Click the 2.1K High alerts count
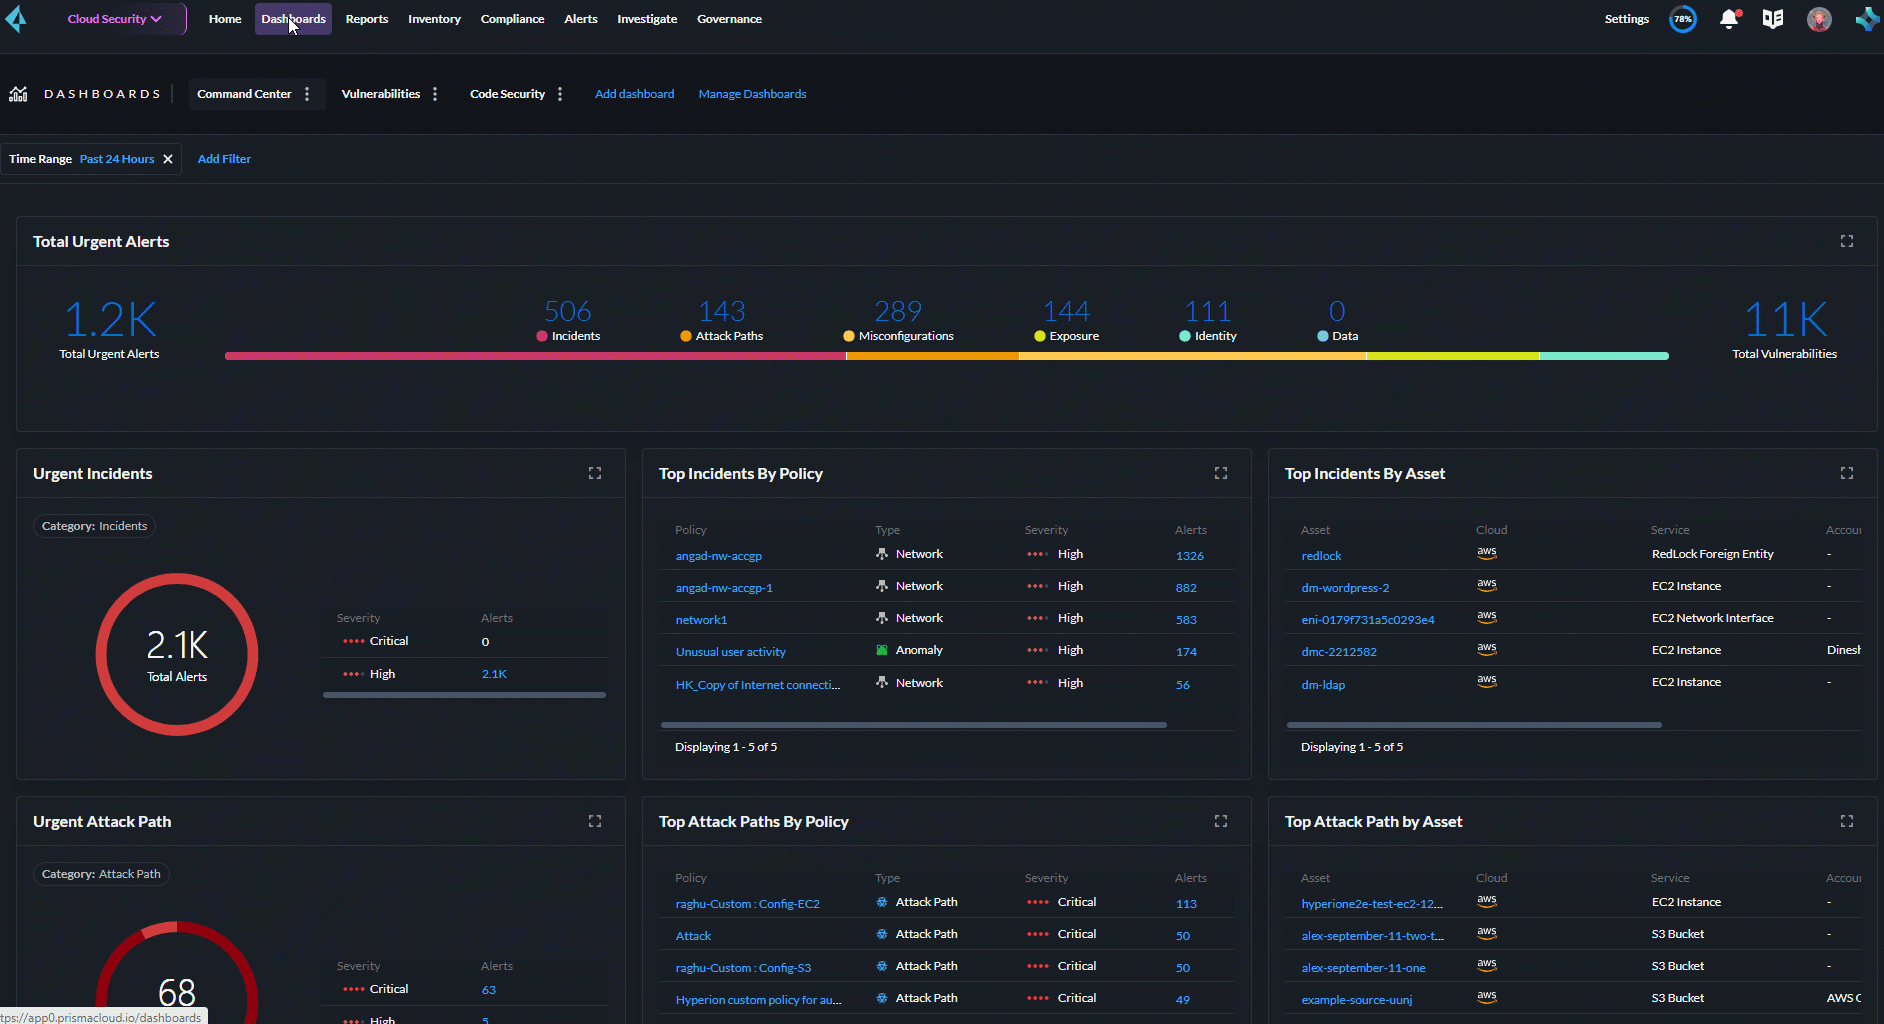Viewport: 1884px width, 1024px height. pyautogui.click(x=494, y=674)
